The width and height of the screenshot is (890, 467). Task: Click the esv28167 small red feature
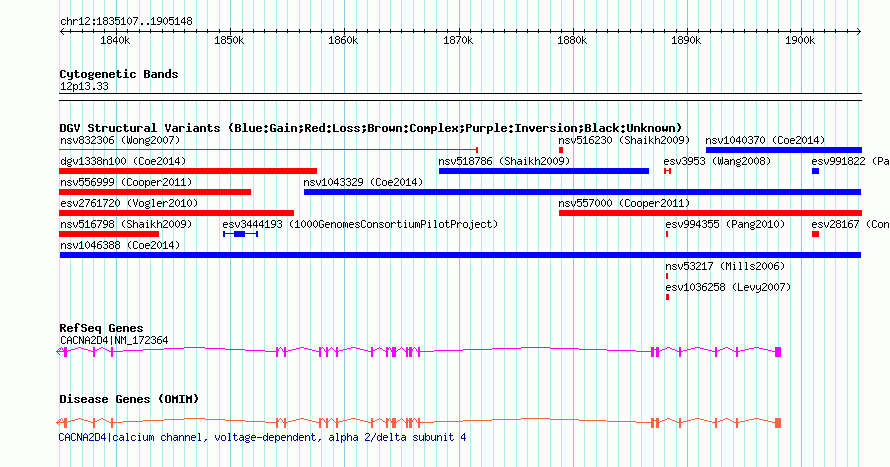pyautogui.click(x=815, y=234)
